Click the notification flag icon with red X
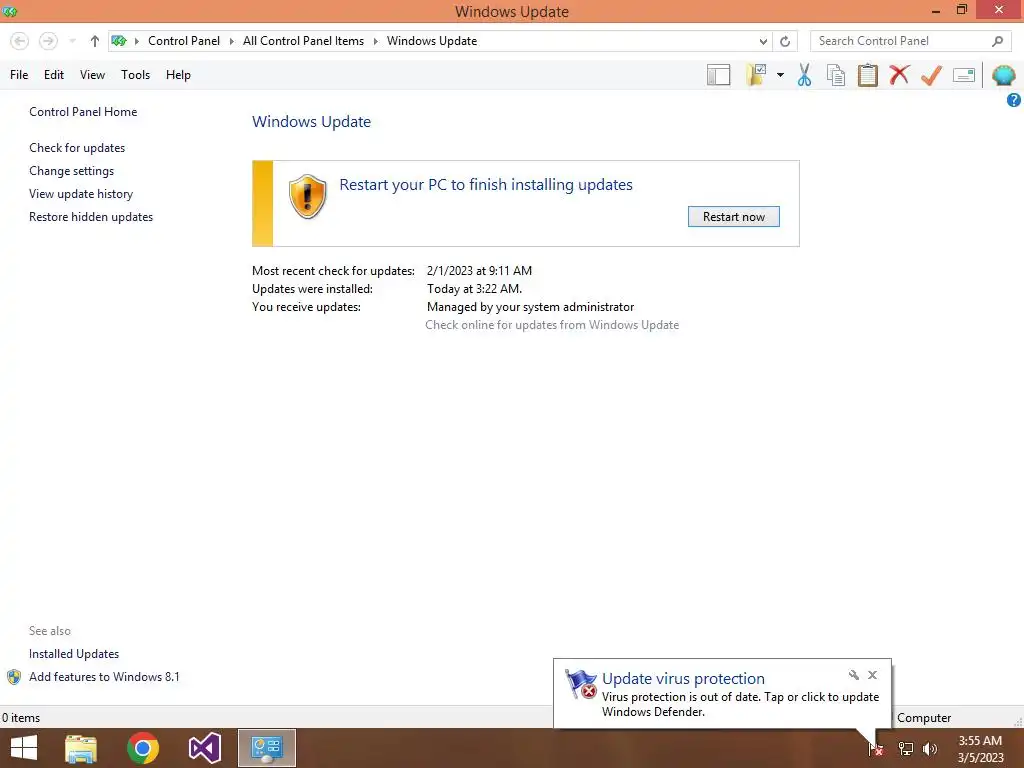 click(x=581, y=684)
